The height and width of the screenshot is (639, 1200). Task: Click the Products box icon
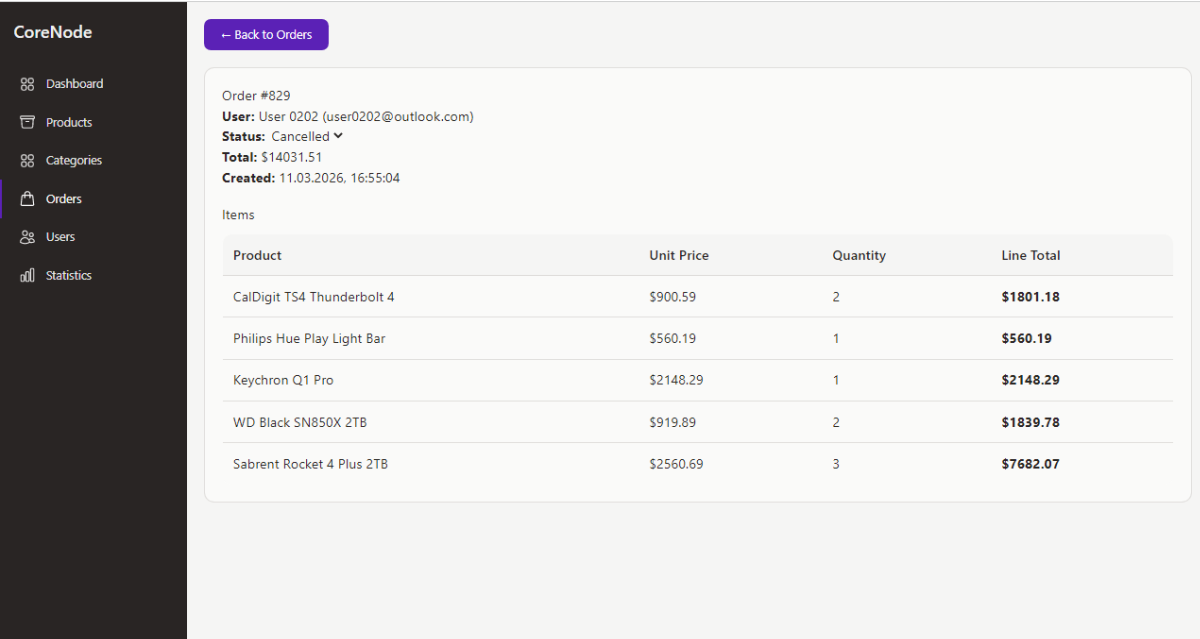point(28,122)
